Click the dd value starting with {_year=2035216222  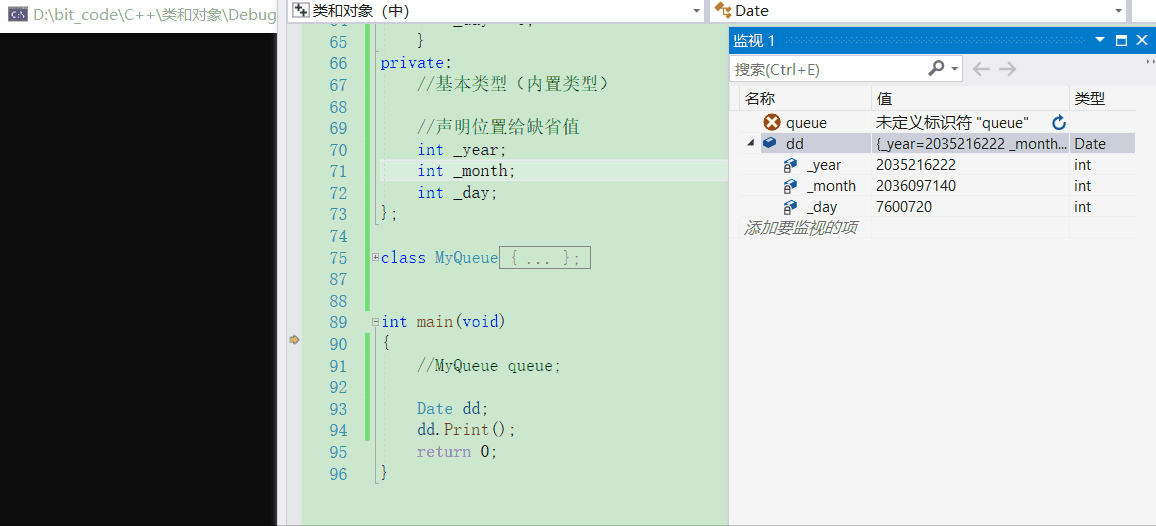point(971,144)
